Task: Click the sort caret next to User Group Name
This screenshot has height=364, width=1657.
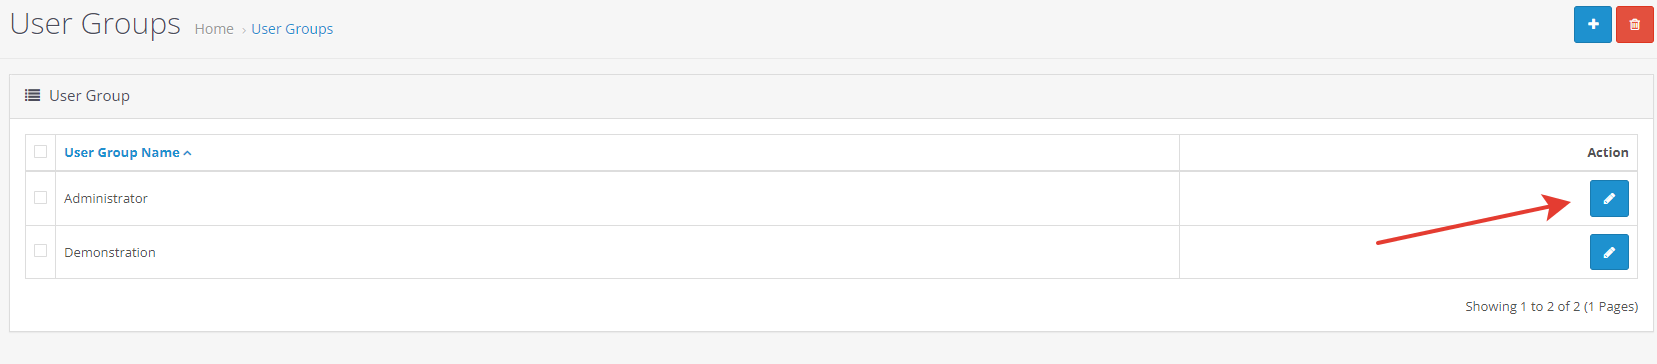Action: [187, 153]
